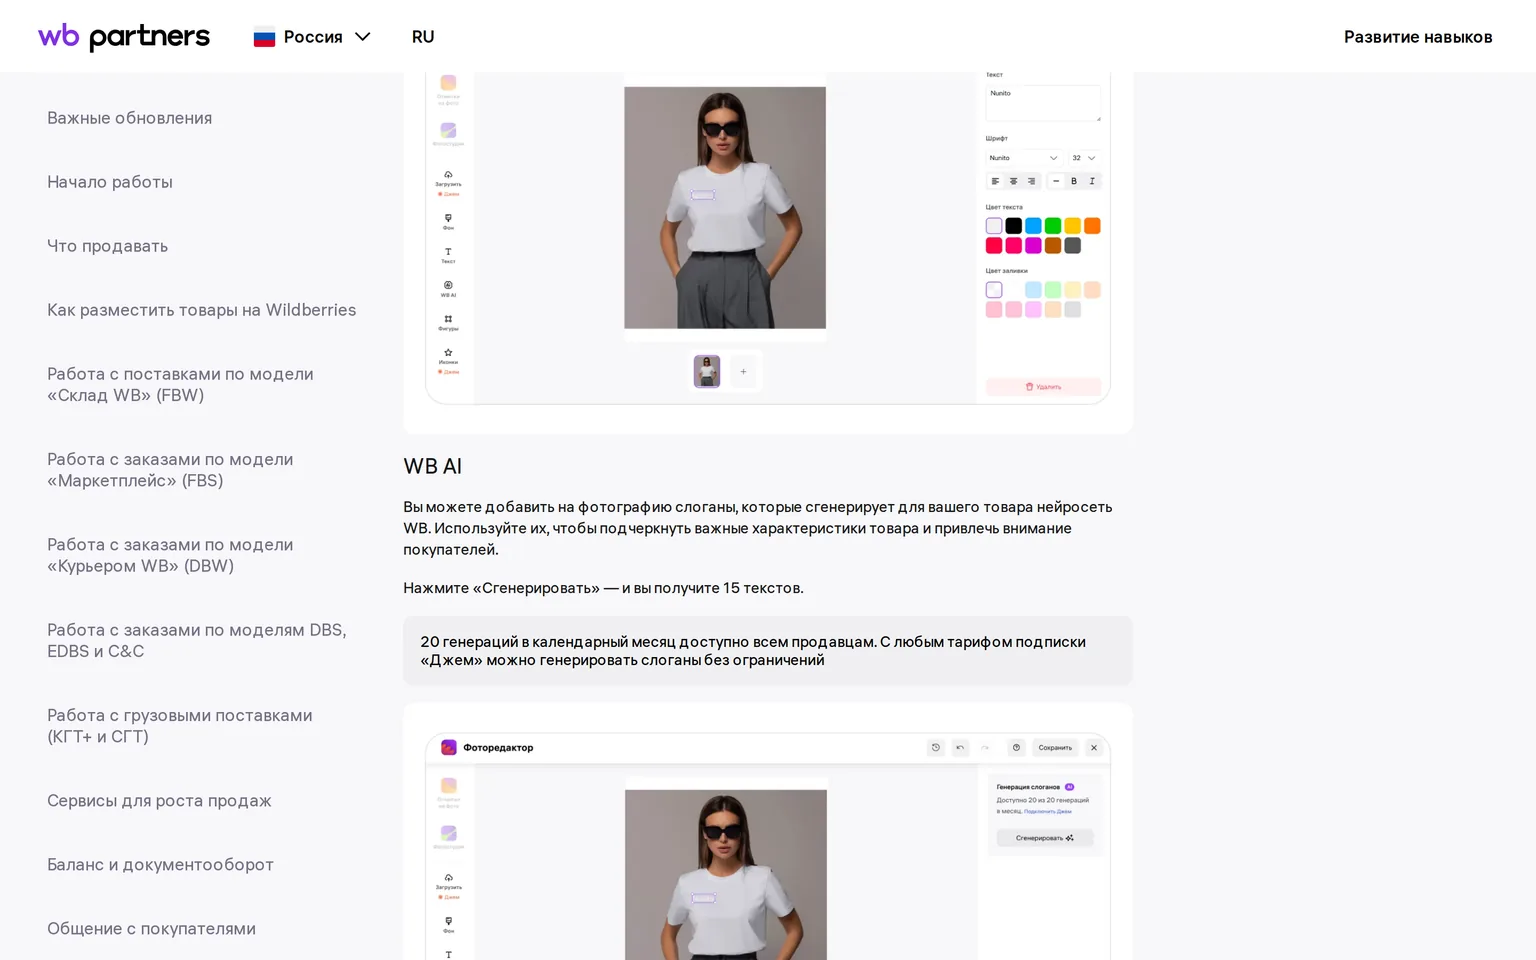This screenshot has height=960, width=1536.
Task: Open the «Склад WB» (FBW) supplies section
Action: coord(180,384)
